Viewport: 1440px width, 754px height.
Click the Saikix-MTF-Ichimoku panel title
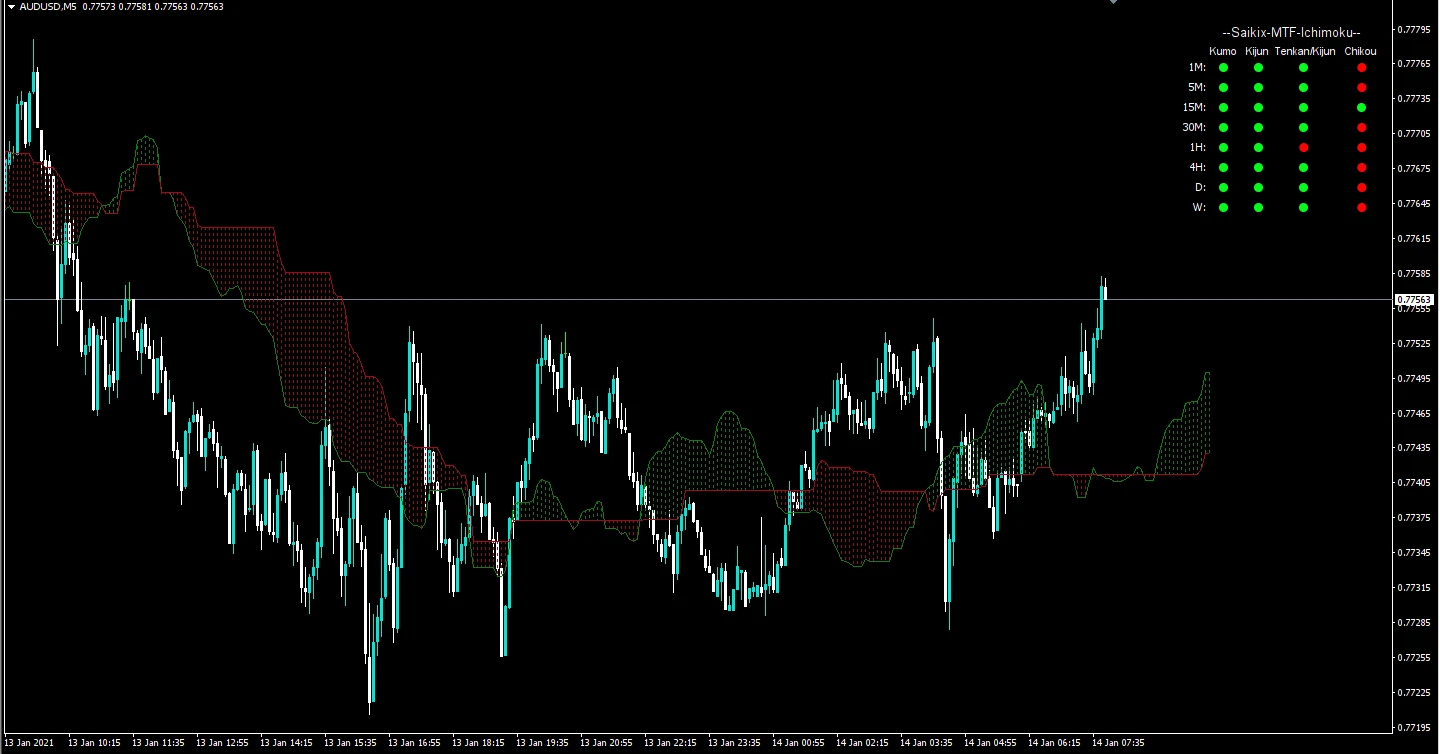pos(1291,33)
